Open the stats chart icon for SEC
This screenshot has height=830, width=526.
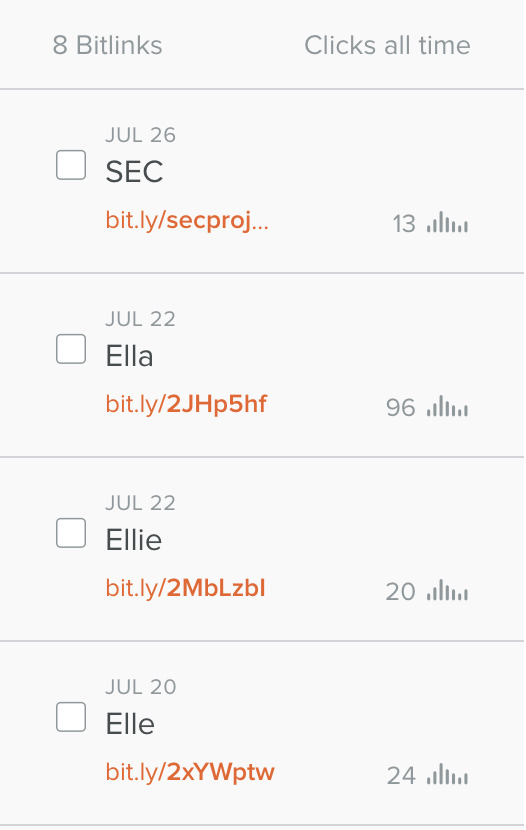coord(448,222)
